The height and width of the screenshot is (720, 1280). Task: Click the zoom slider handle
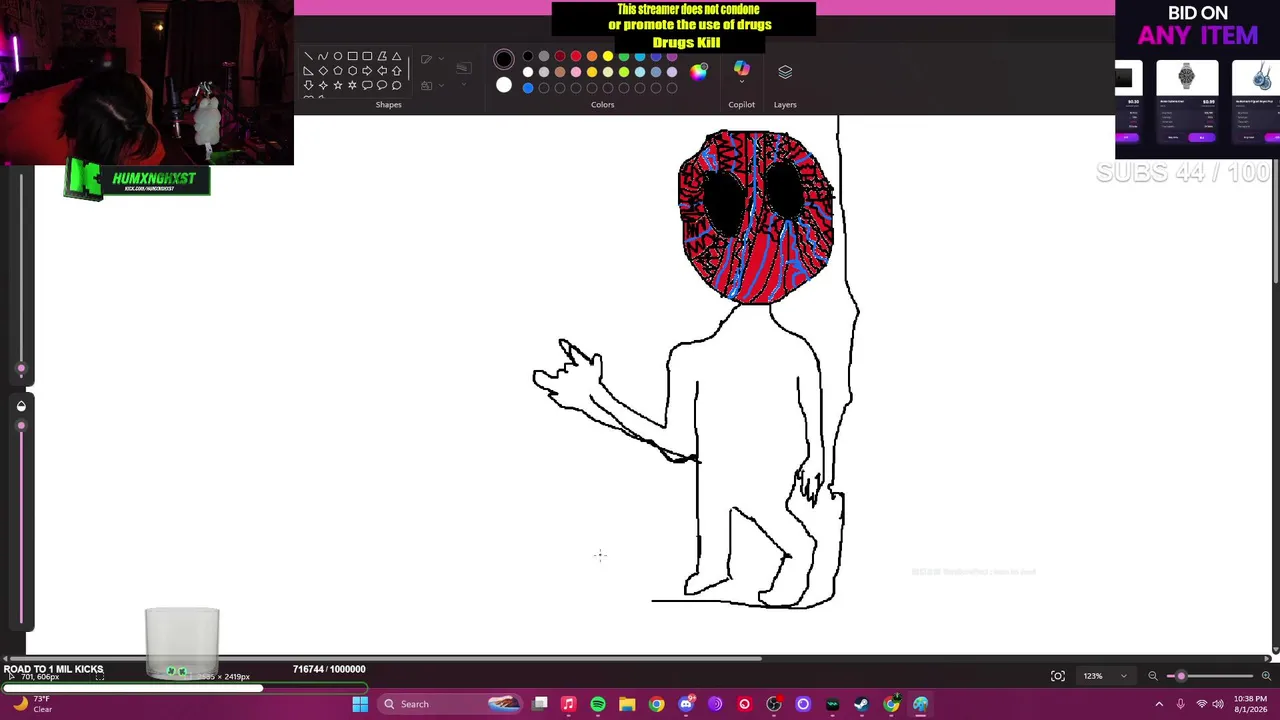(1181, 676)
